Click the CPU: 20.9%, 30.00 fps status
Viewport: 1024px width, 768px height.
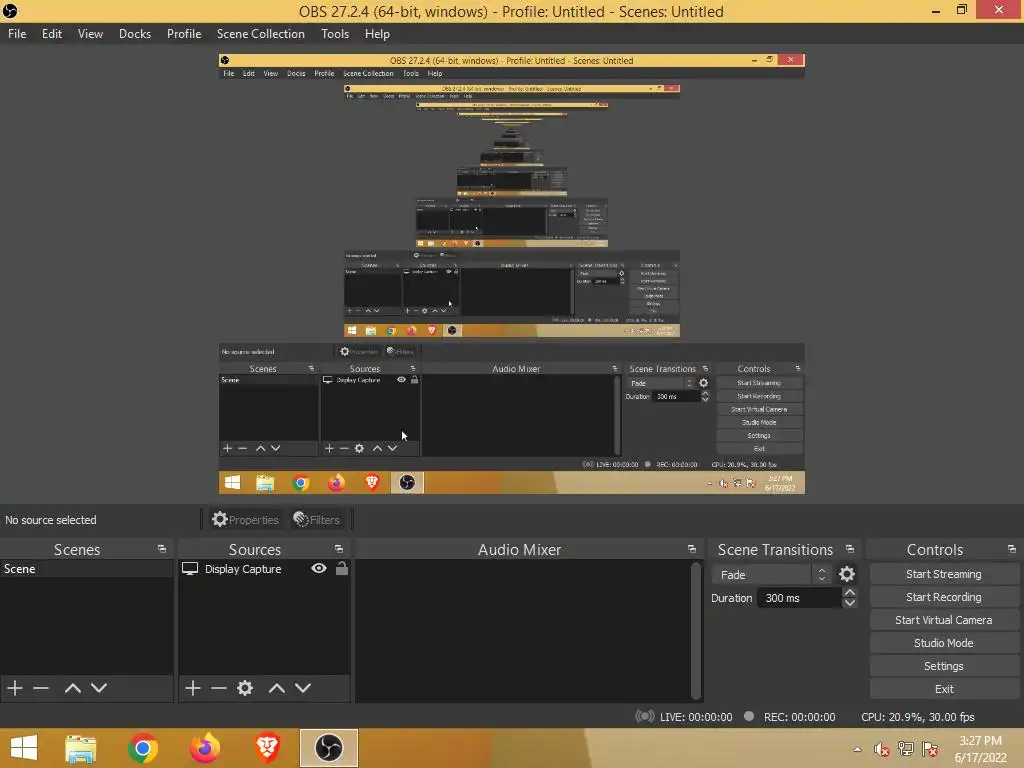pyautogui.click(x=918, y=717)
